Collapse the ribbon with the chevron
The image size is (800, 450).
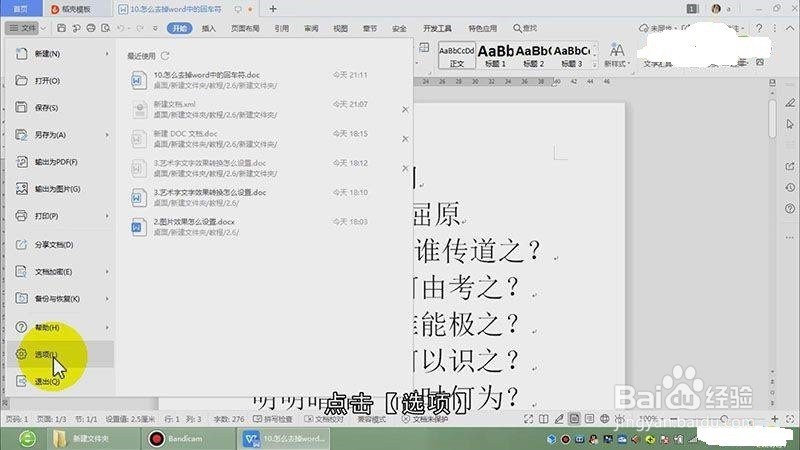(790, 28)
